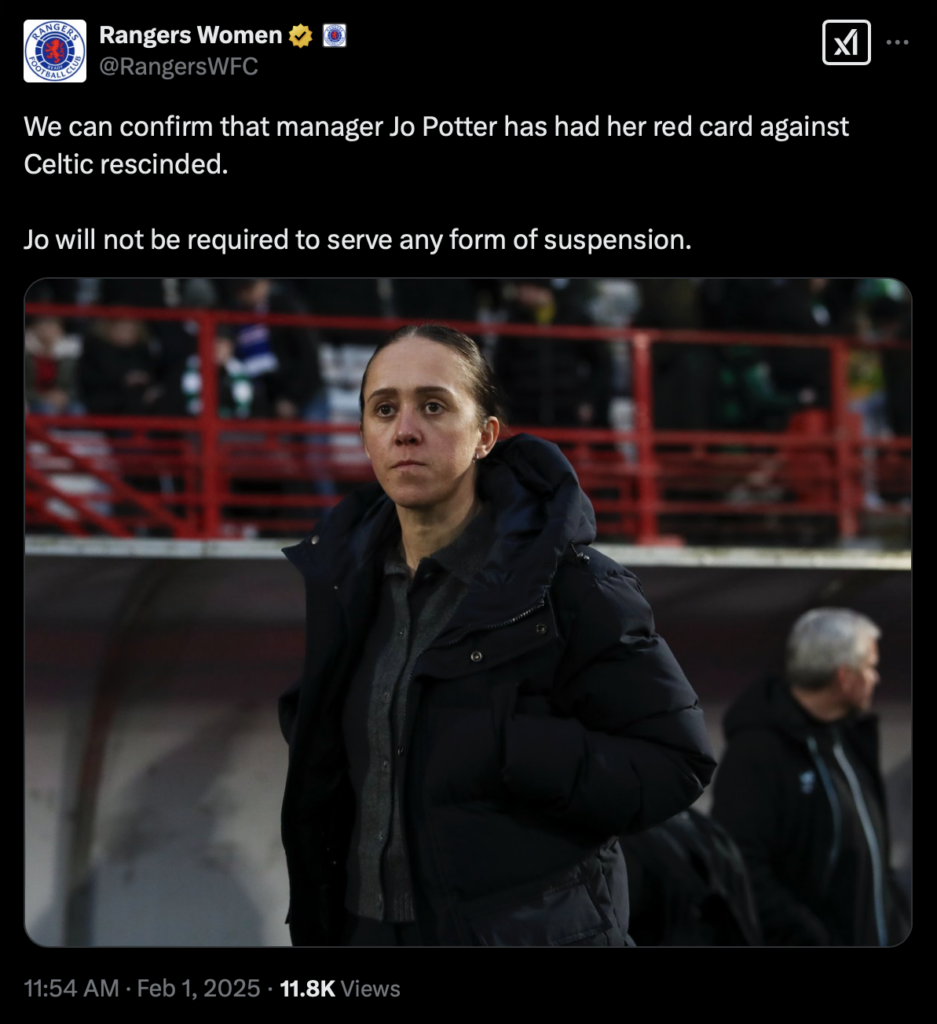Image resolution: width=937 pixels, height=1024 pixels.
Task: Click the Rangers affiliate crest badge
Action: point(334,36)
